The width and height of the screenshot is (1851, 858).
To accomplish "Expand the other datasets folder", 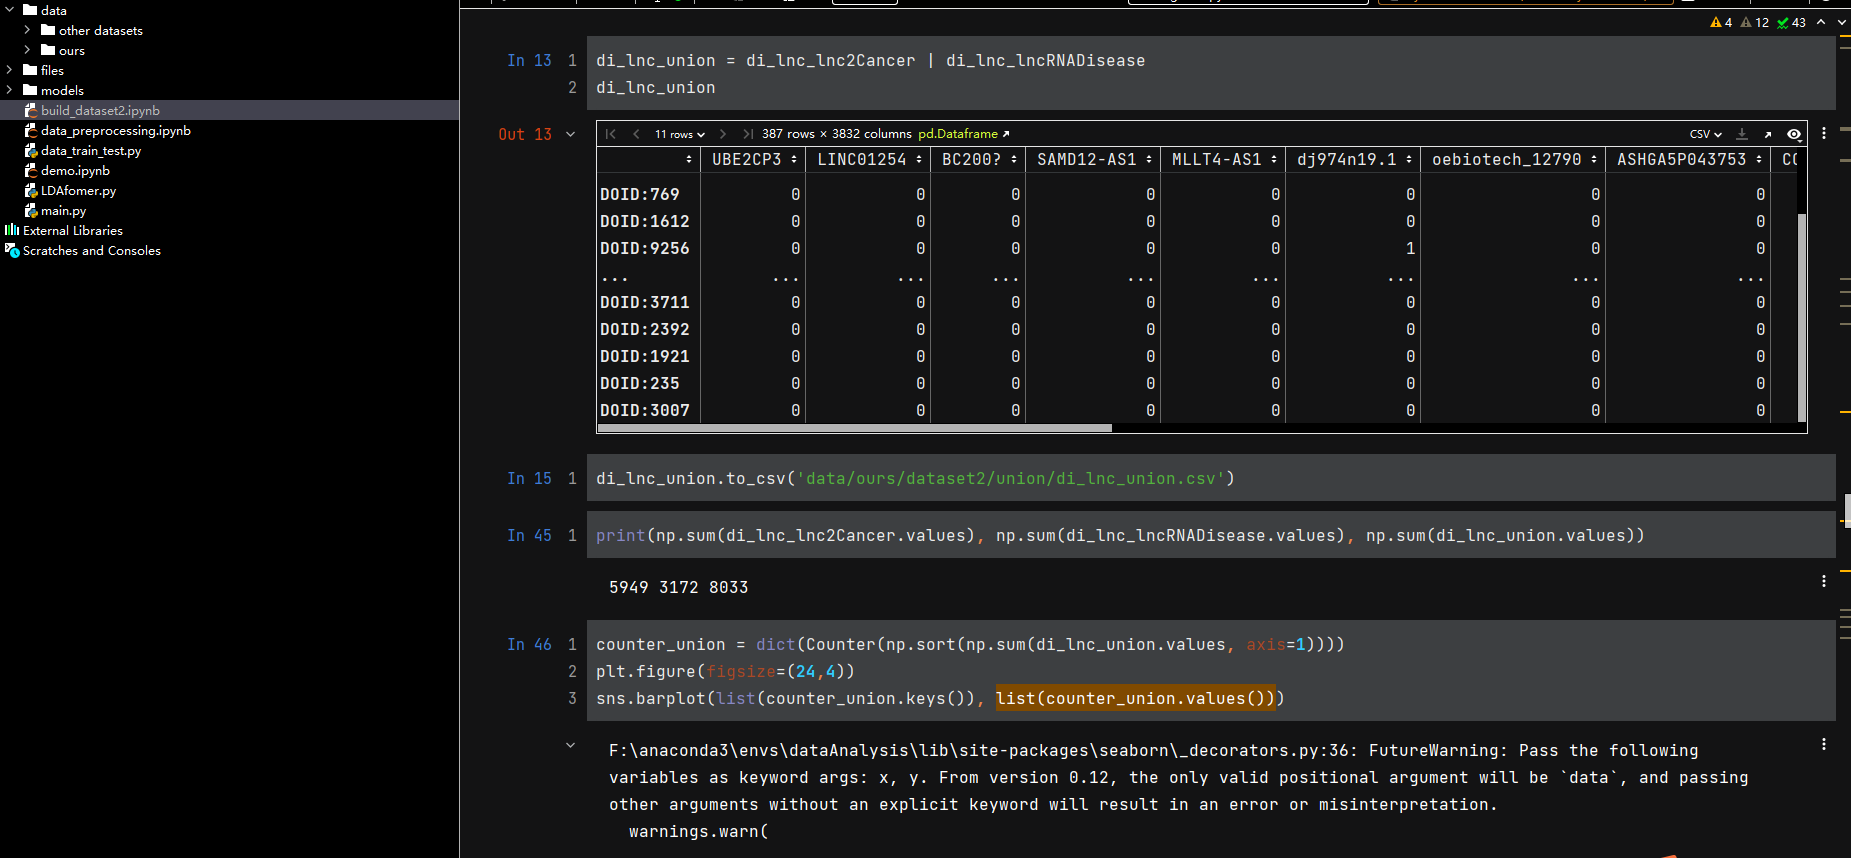I will tap(27, 30).
